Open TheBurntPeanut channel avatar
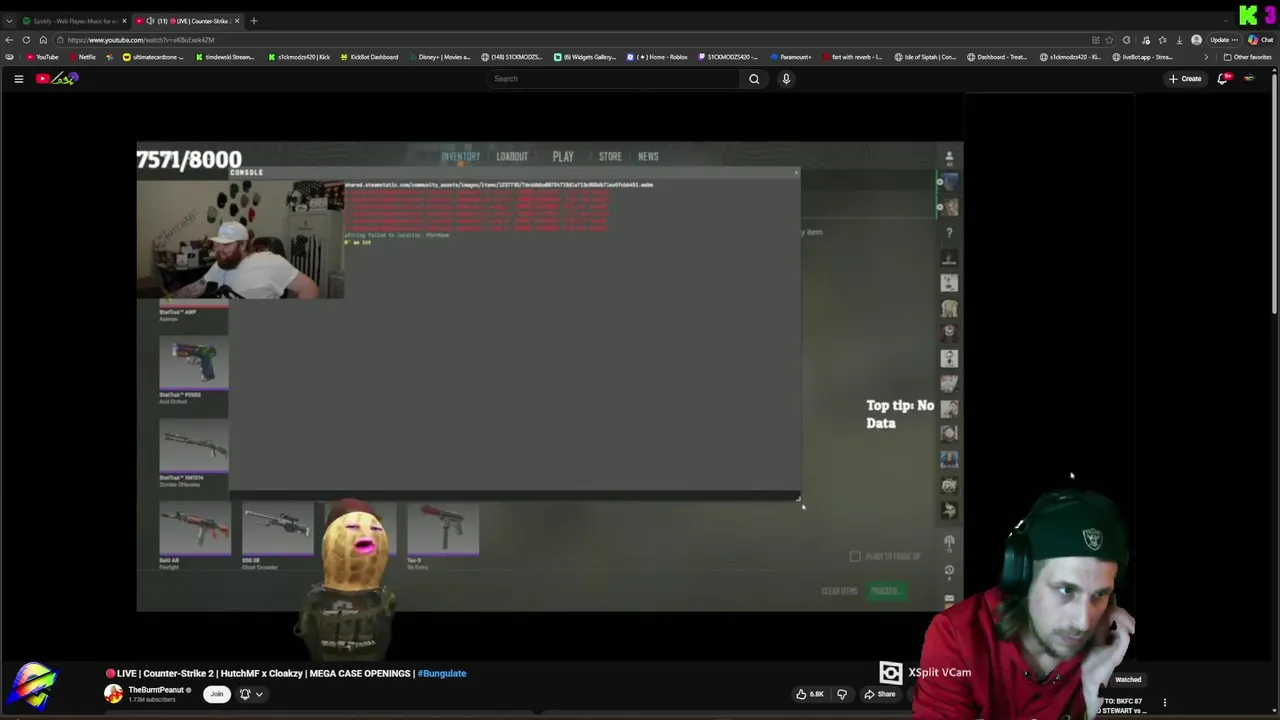1280x720 pixels. (x=113, y=694)
